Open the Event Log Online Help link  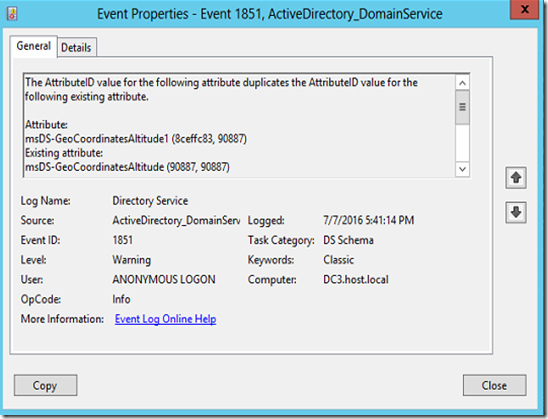pyautogui.click(x=166, y=319)
